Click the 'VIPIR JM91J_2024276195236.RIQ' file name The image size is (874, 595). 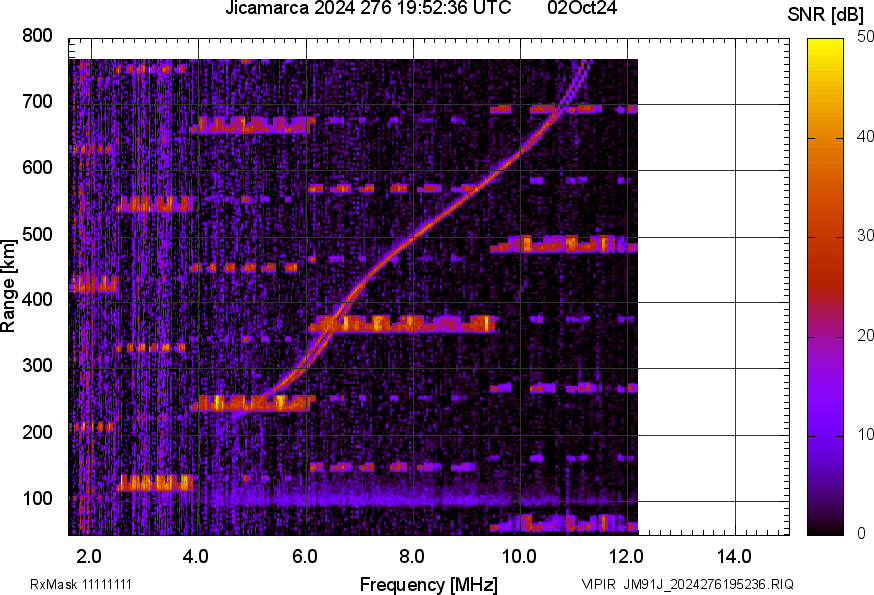[x=687, y=584]
